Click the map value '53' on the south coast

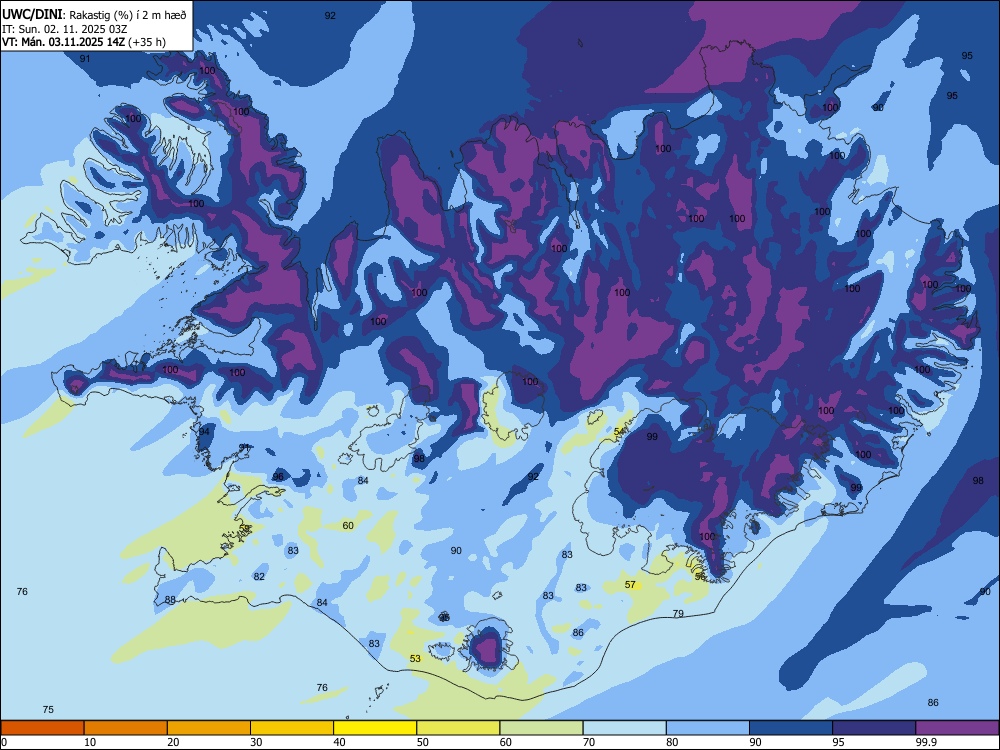415,658
